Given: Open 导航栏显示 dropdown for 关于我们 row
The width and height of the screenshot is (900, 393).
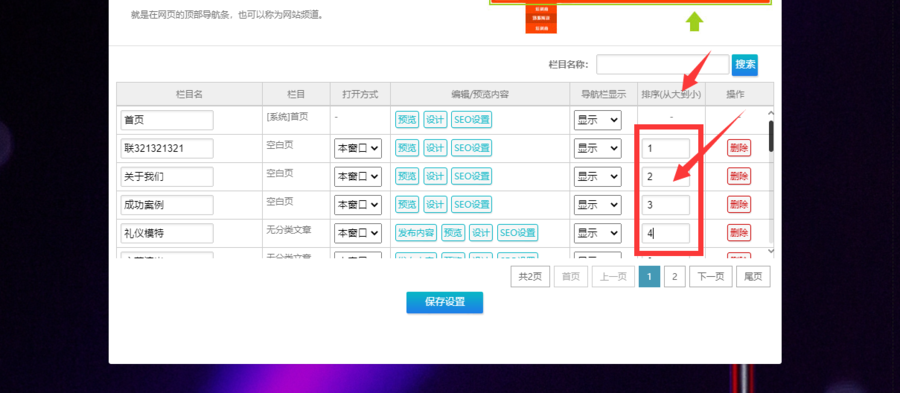Looking at the screenshot, I should 598,177.
